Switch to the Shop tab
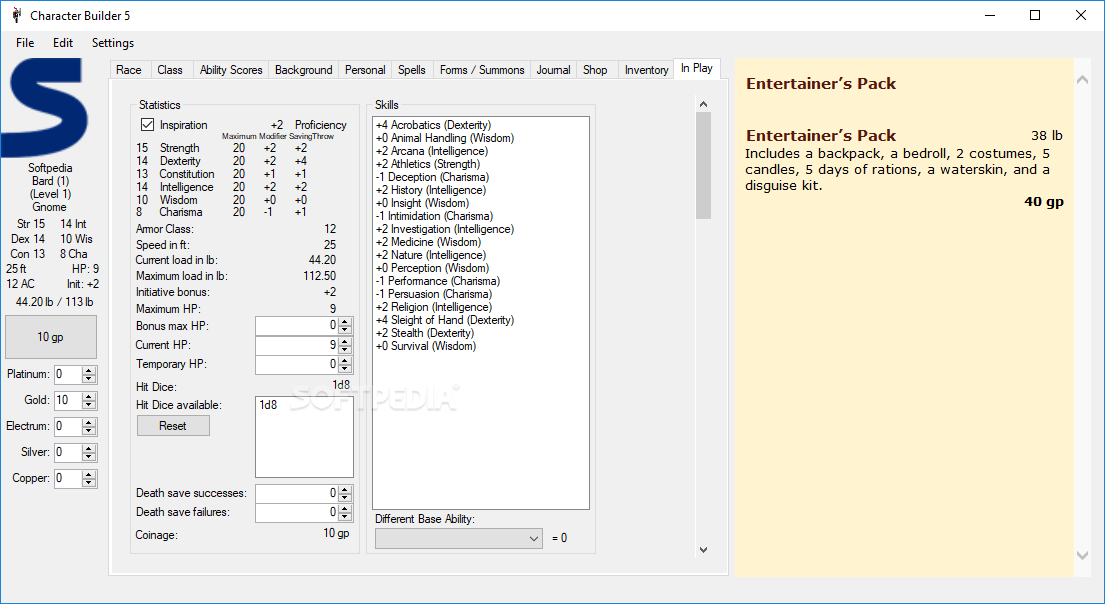The width and height of the screenshot is (1105, 604). coord(595,70)
